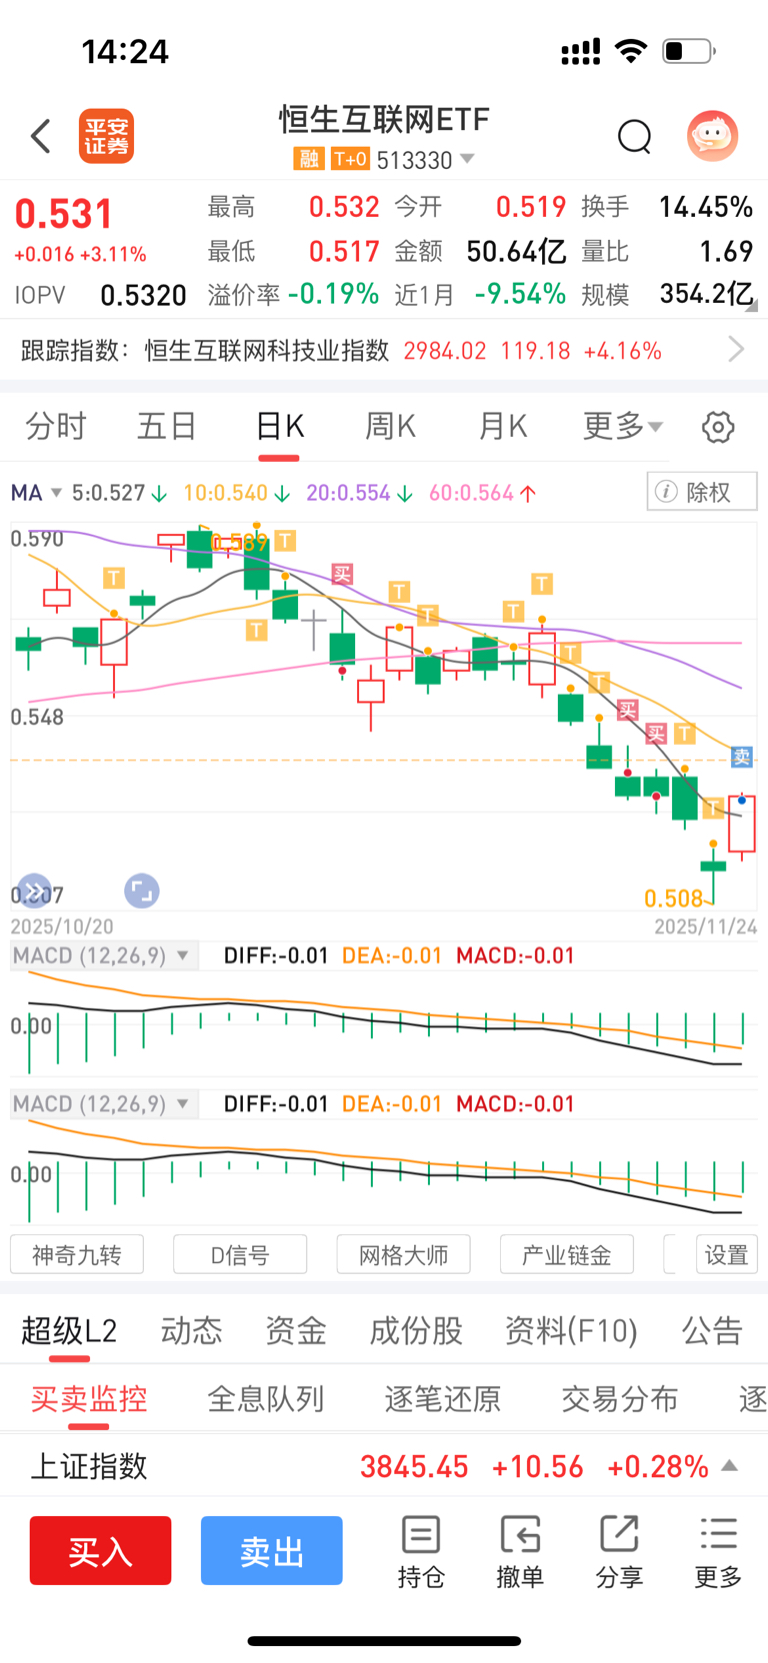Viewport: 768px width, 1663px height.
Task: Tap the chart start date 2025/10/20
Action: tap(62, 927)
